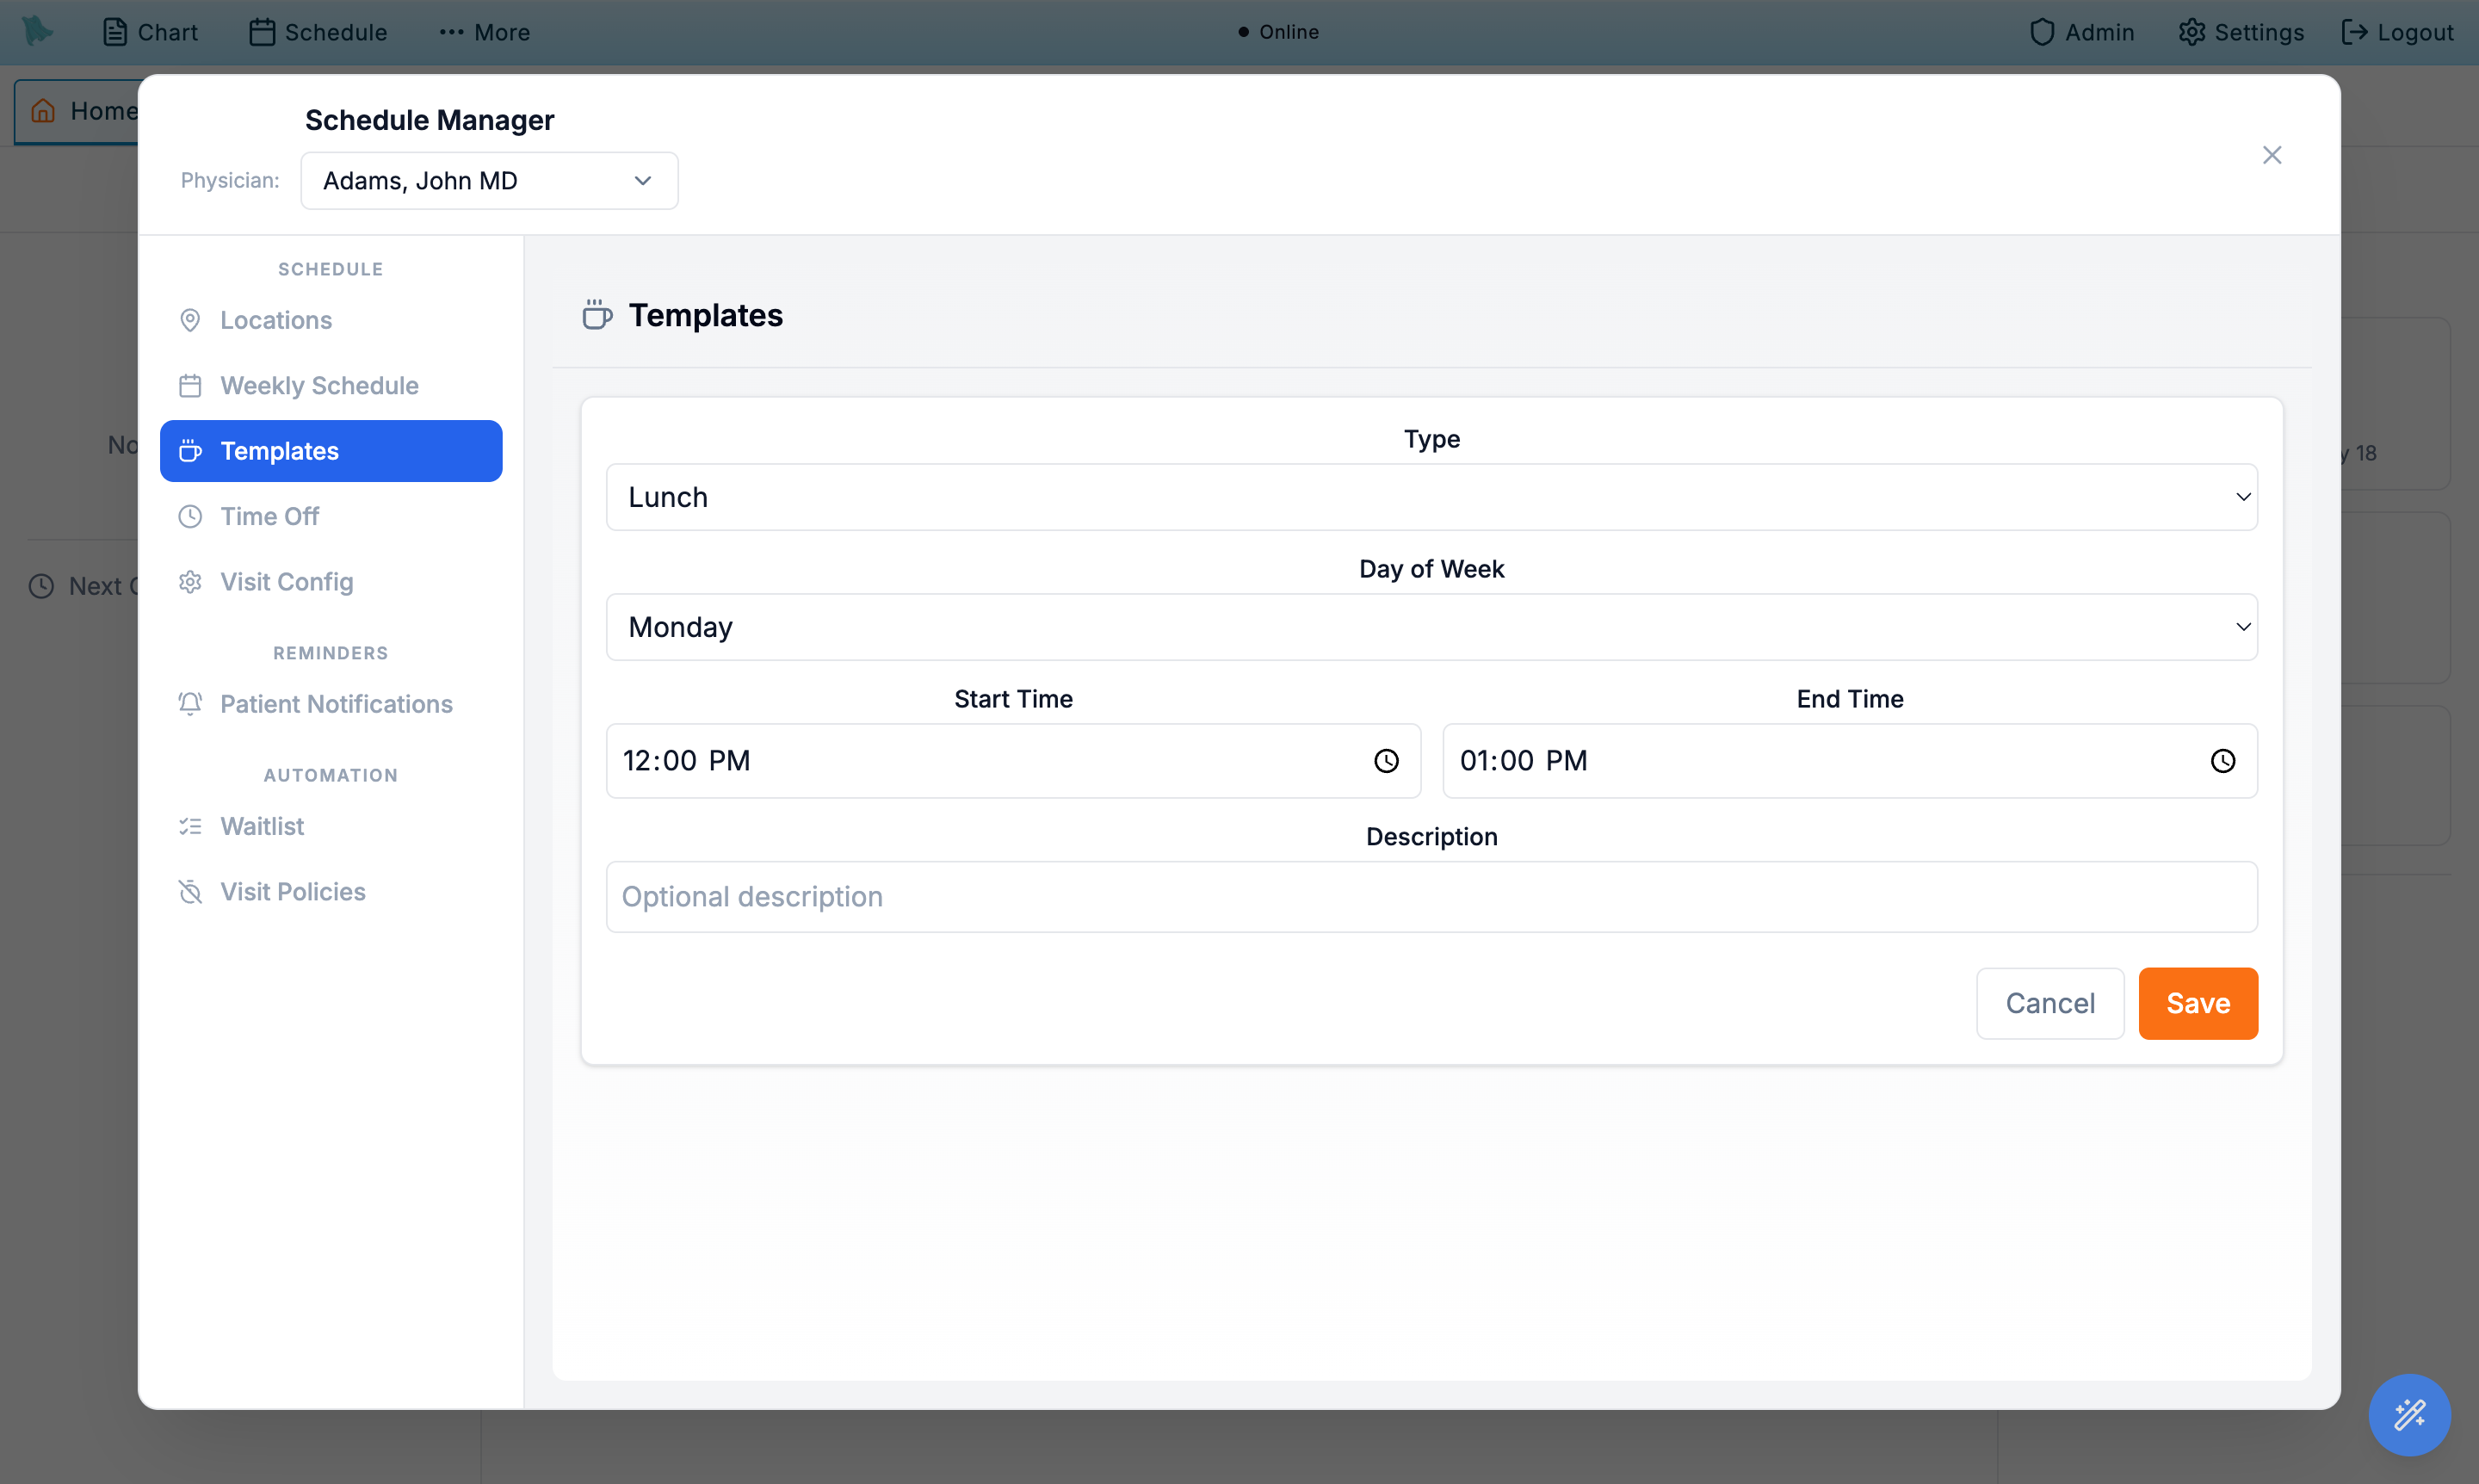Click the More ellipsis icon

click(451, 32)
